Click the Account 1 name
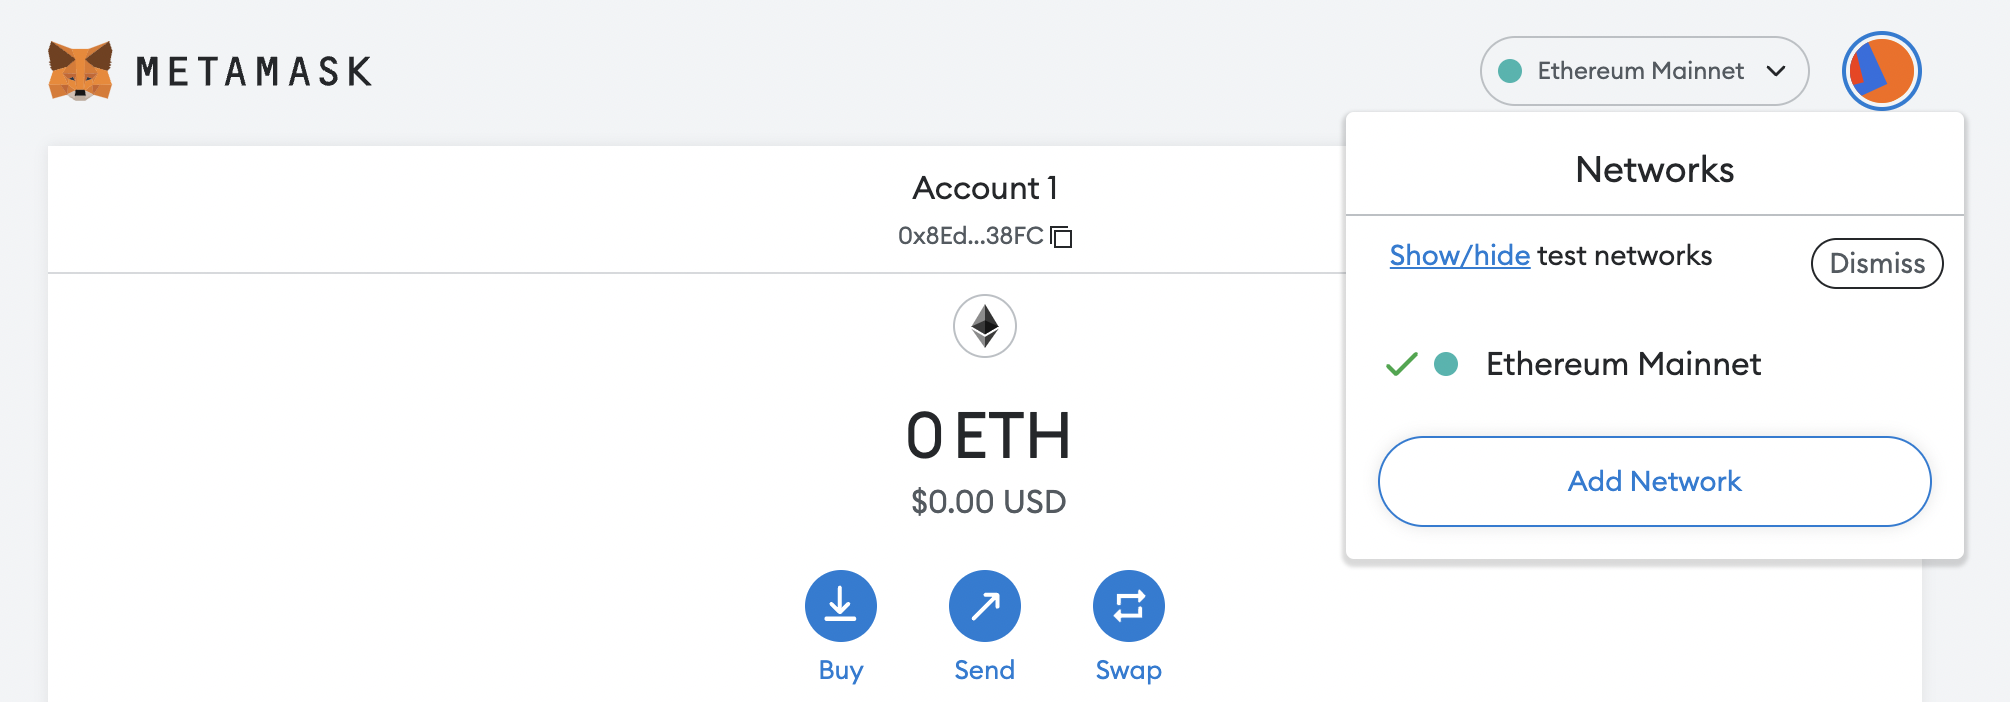 coord(985,188)
